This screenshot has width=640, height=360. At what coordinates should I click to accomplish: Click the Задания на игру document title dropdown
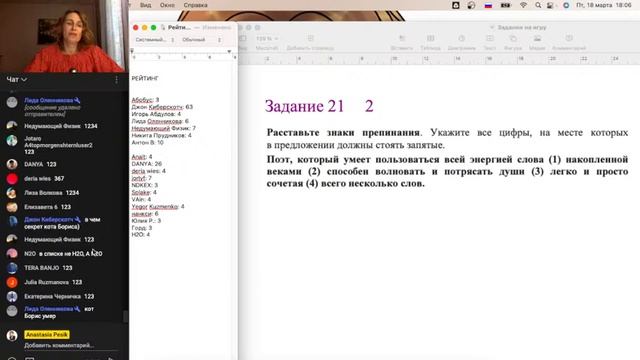click(x=518, y=27)
